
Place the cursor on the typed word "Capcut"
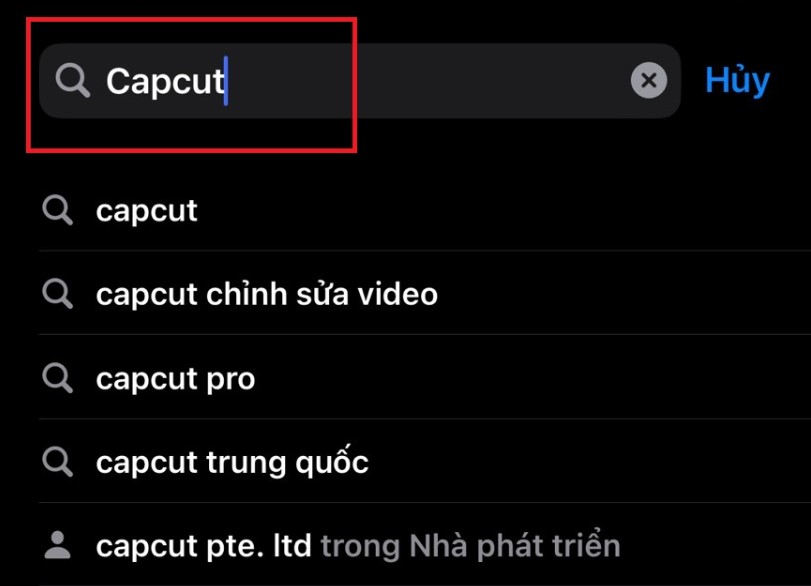tap(164, 81)
